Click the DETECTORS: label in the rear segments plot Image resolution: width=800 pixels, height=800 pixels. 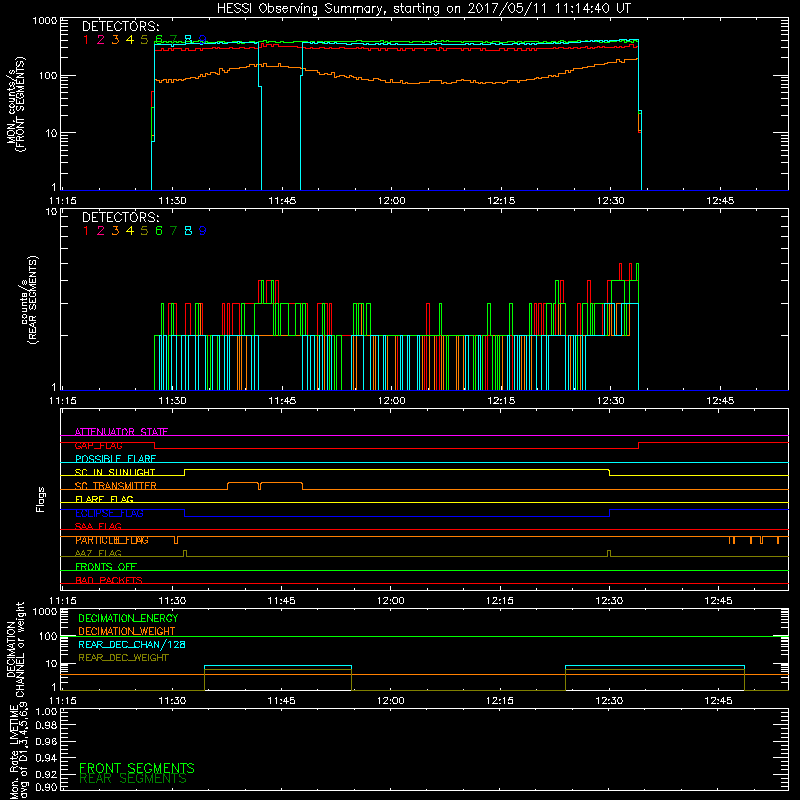coord(120,218)
